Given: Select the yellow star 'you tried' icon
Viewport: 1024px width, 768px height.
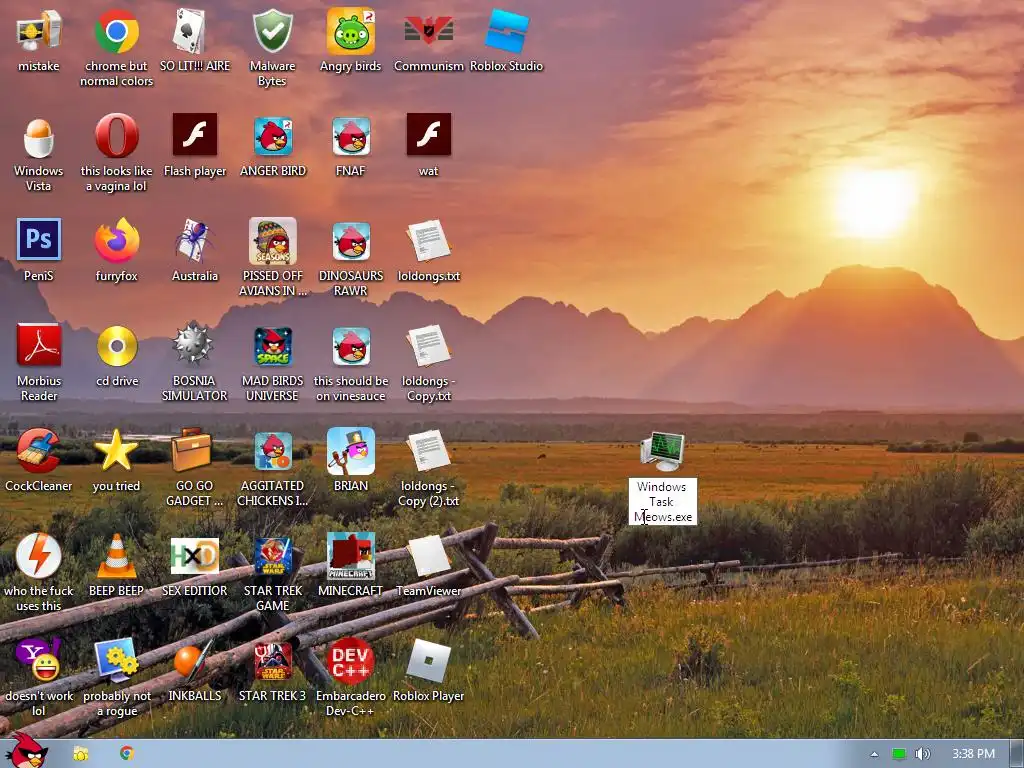Looking at the screenshot, I should [116, 450].
